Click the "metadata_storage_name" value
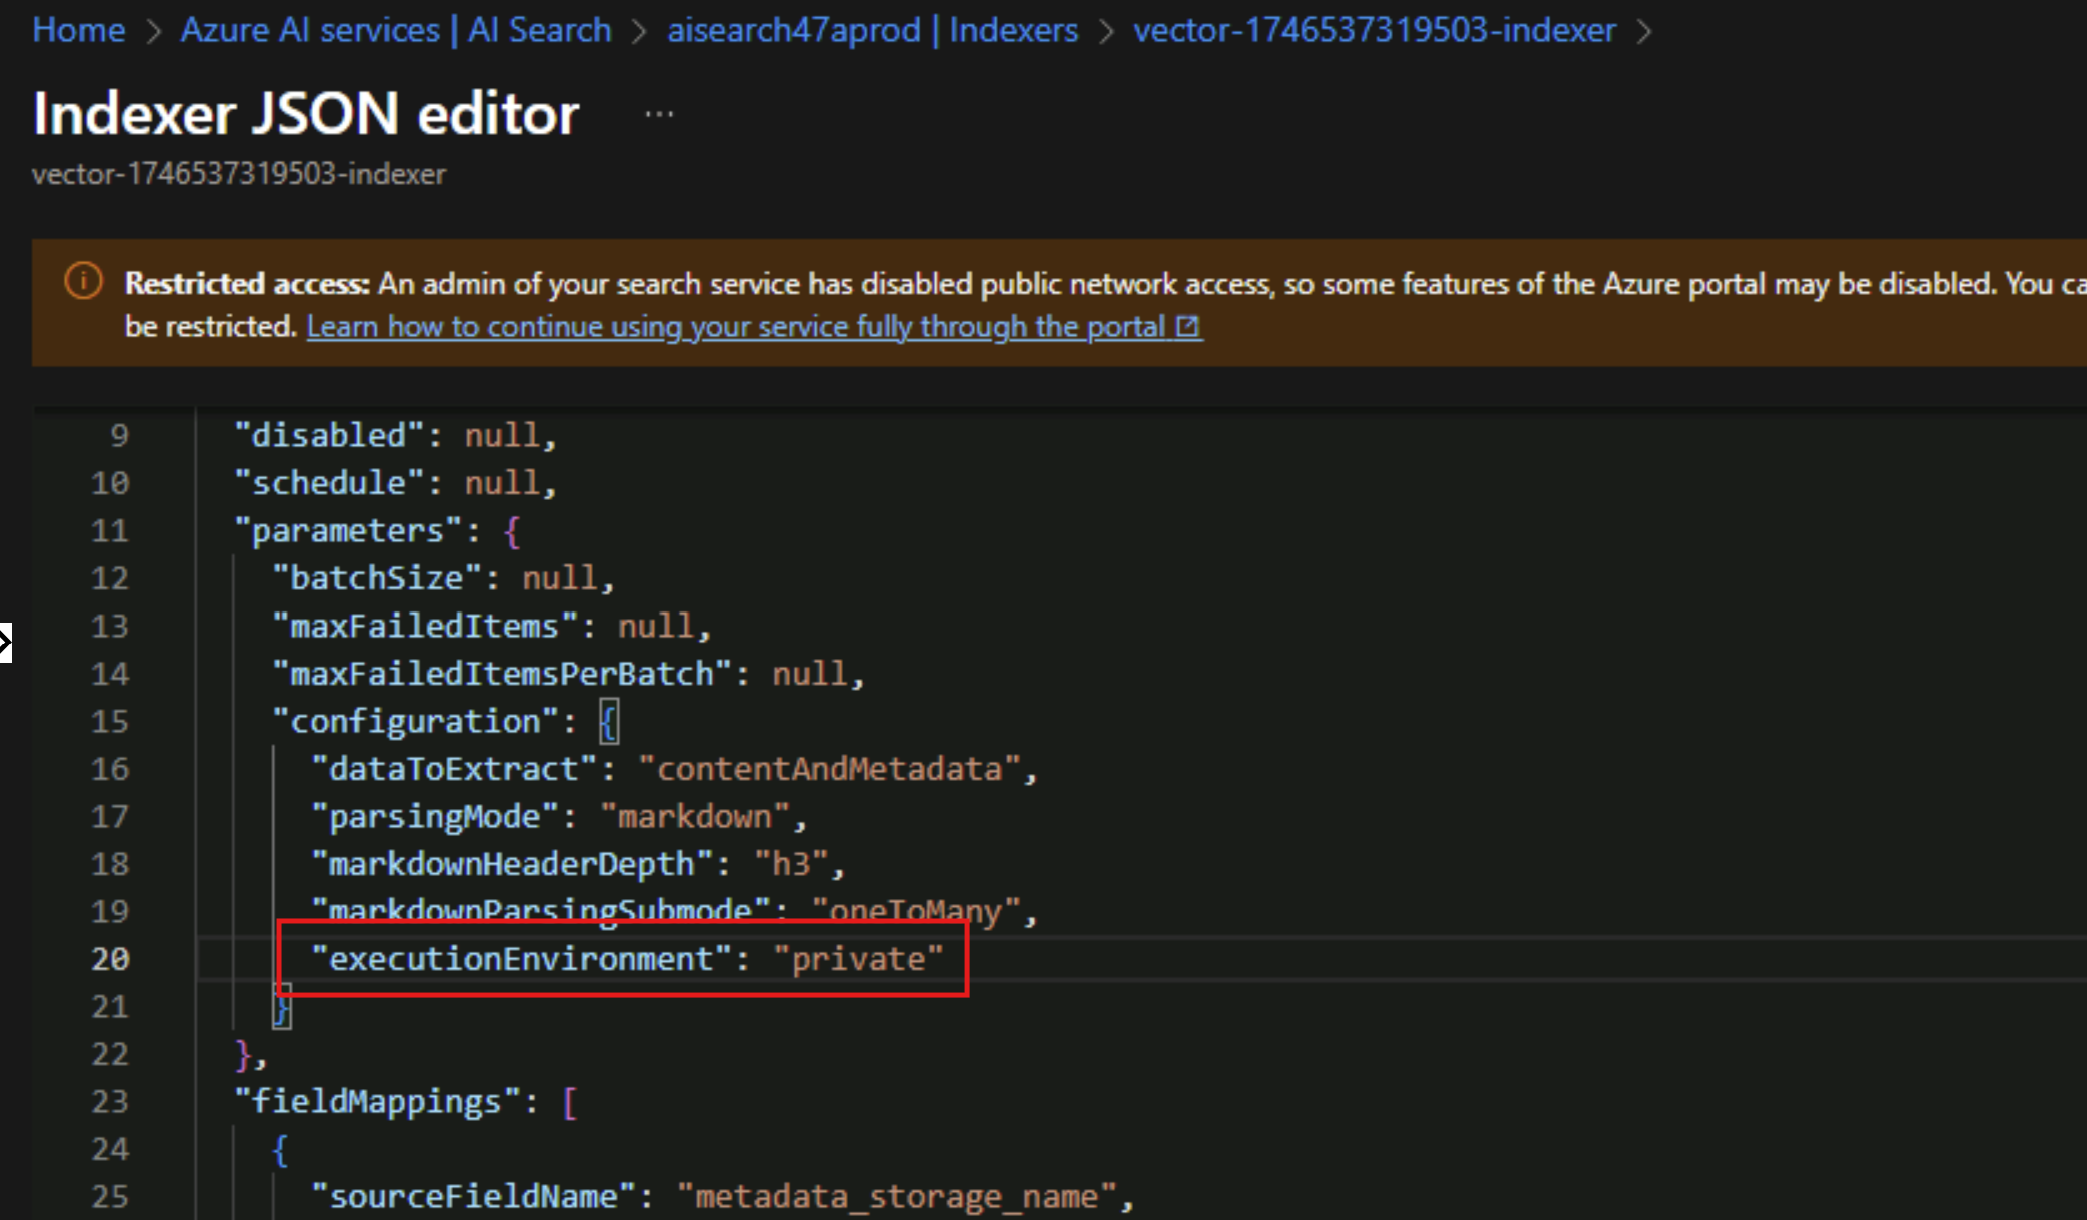This screenshot has width=2087, height=1220. (x=896, y=1197)
